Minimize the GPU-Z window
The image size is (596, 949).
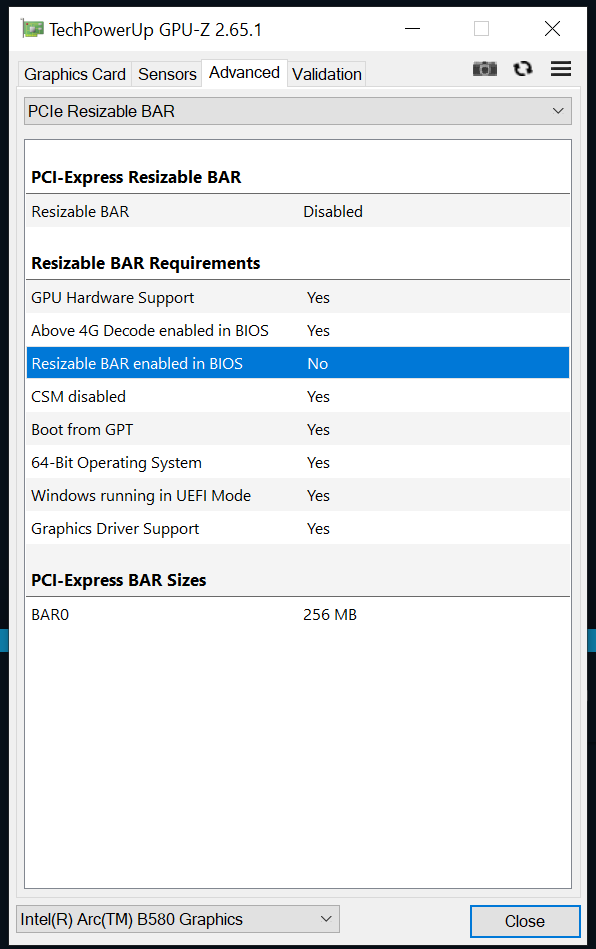pos(413,28)
